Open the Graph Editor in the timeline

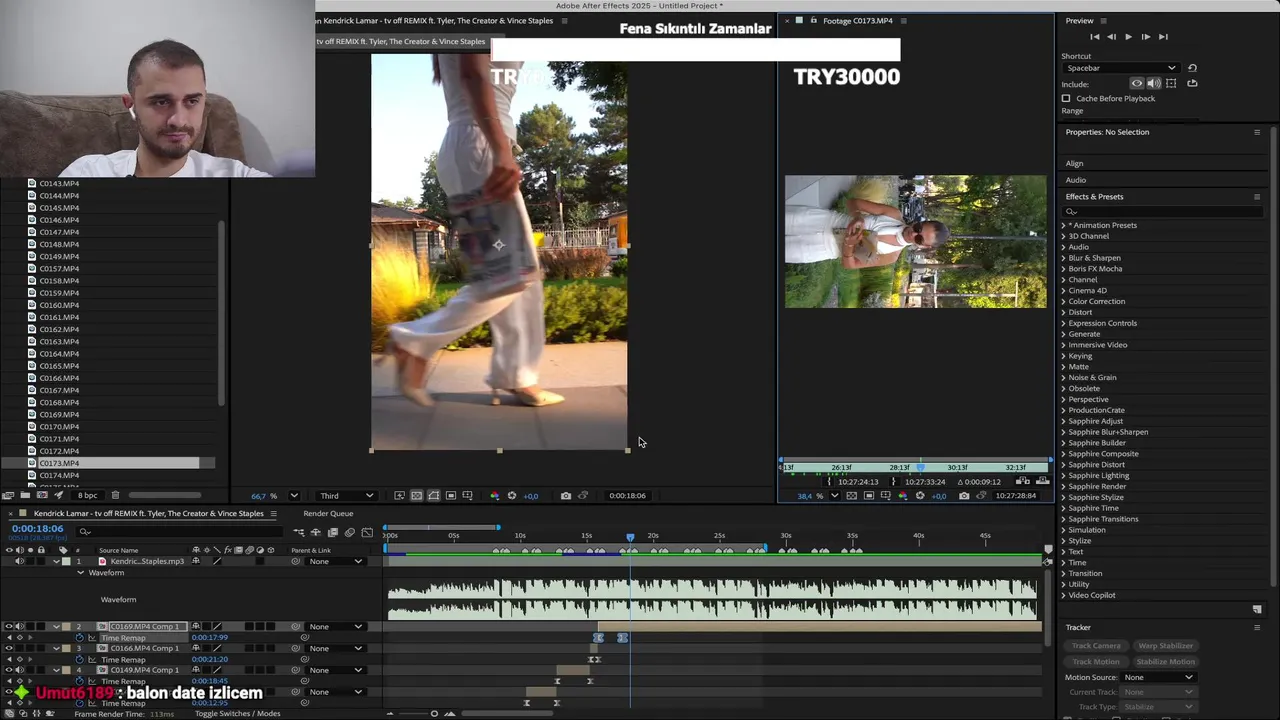click(x=367, y=533)
